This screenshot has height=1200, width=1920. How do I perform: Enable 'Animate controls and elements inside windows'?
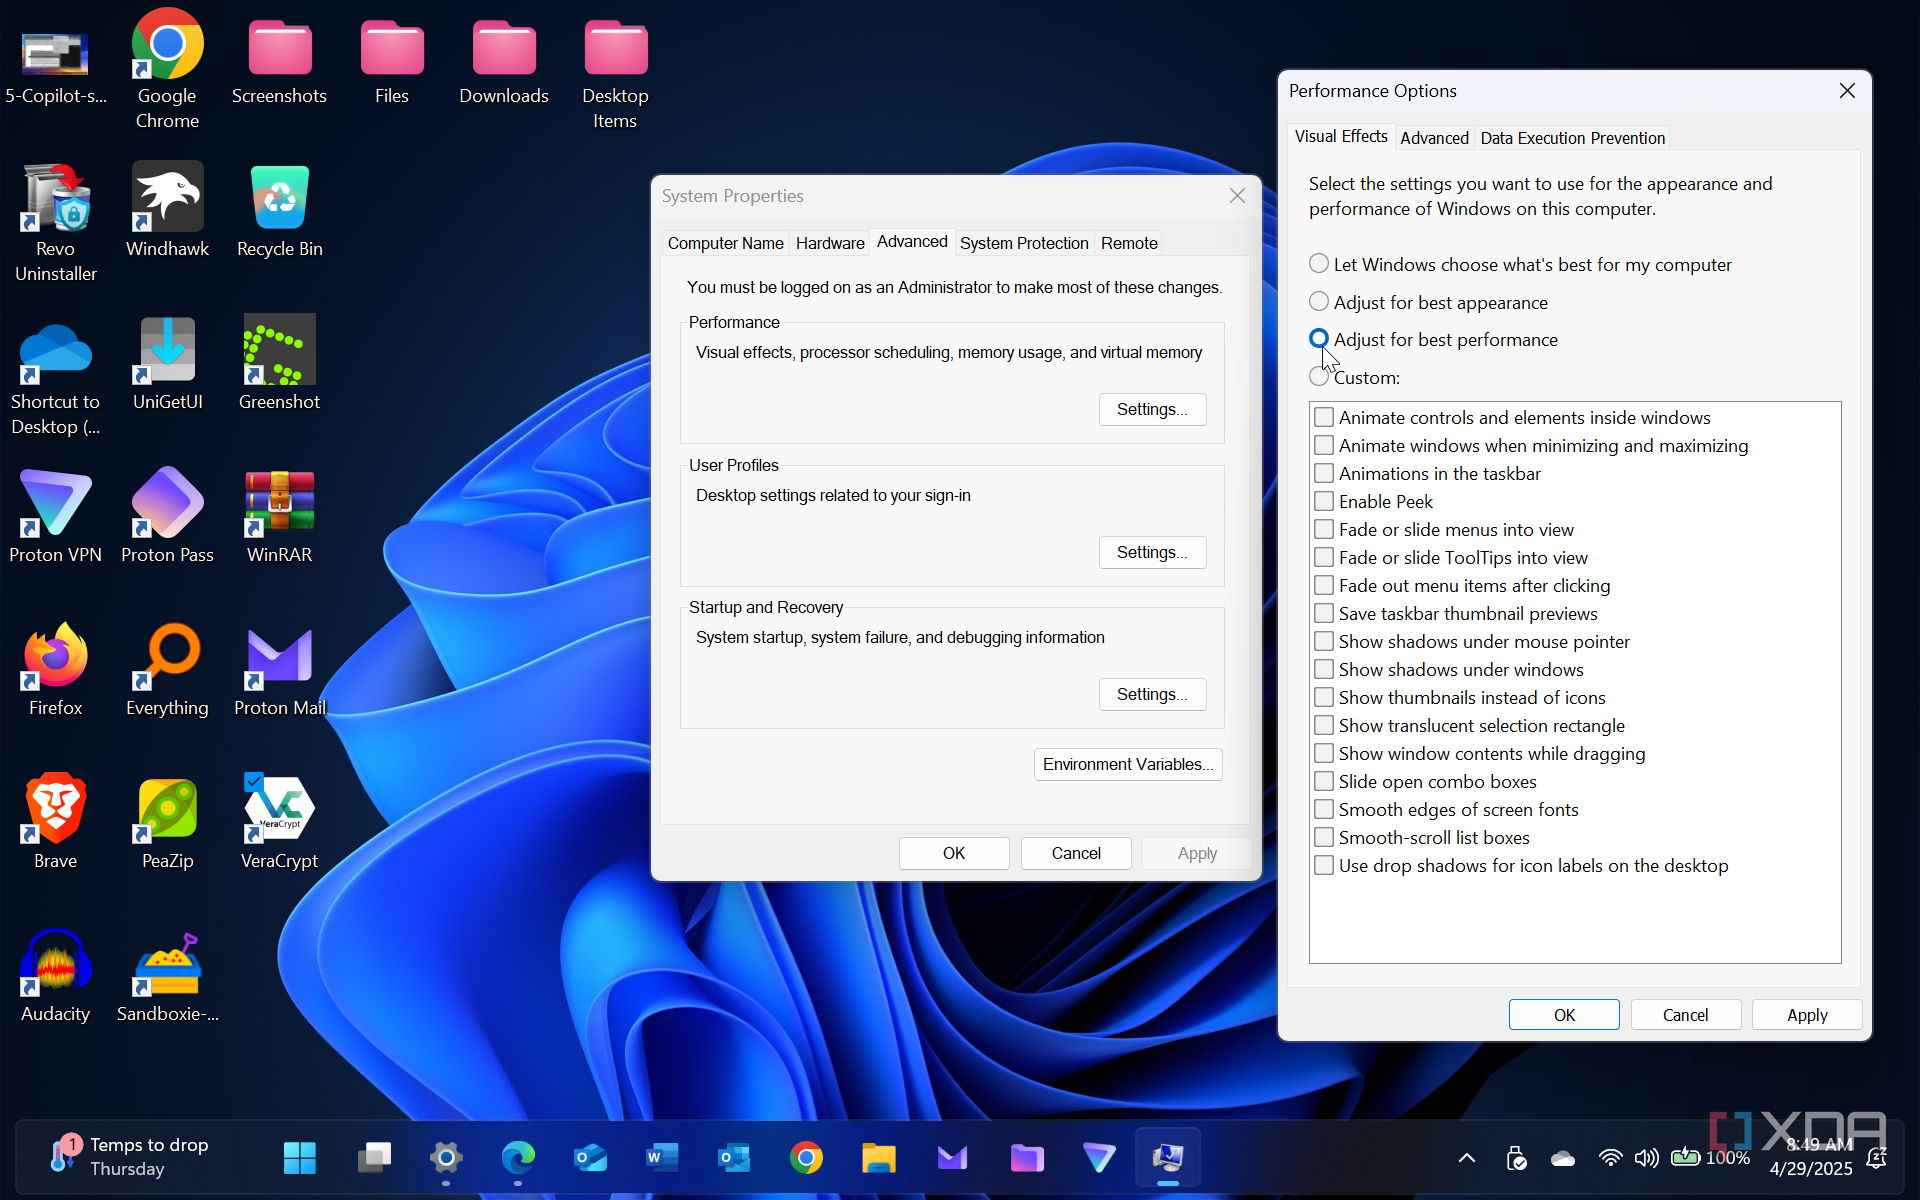tap(1324, 417)
